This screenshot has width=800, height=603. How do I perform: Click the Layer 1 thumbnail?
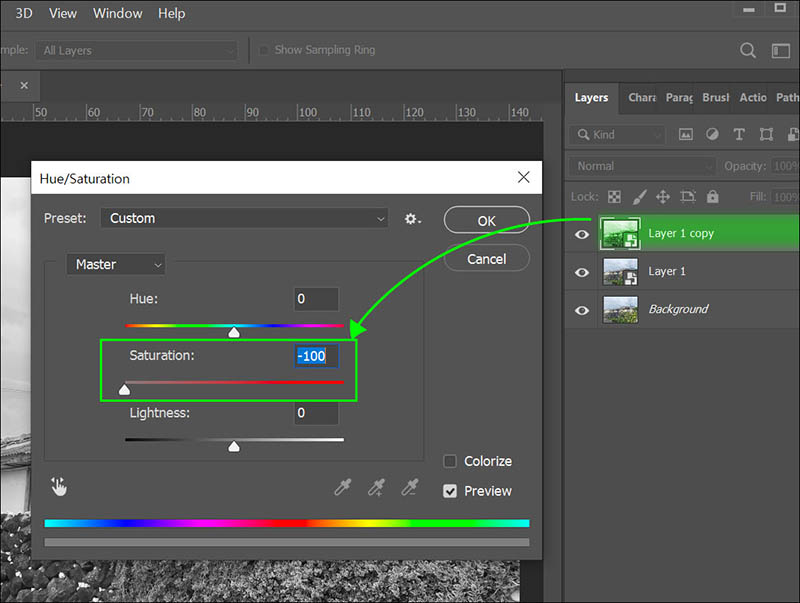[620, 271]
